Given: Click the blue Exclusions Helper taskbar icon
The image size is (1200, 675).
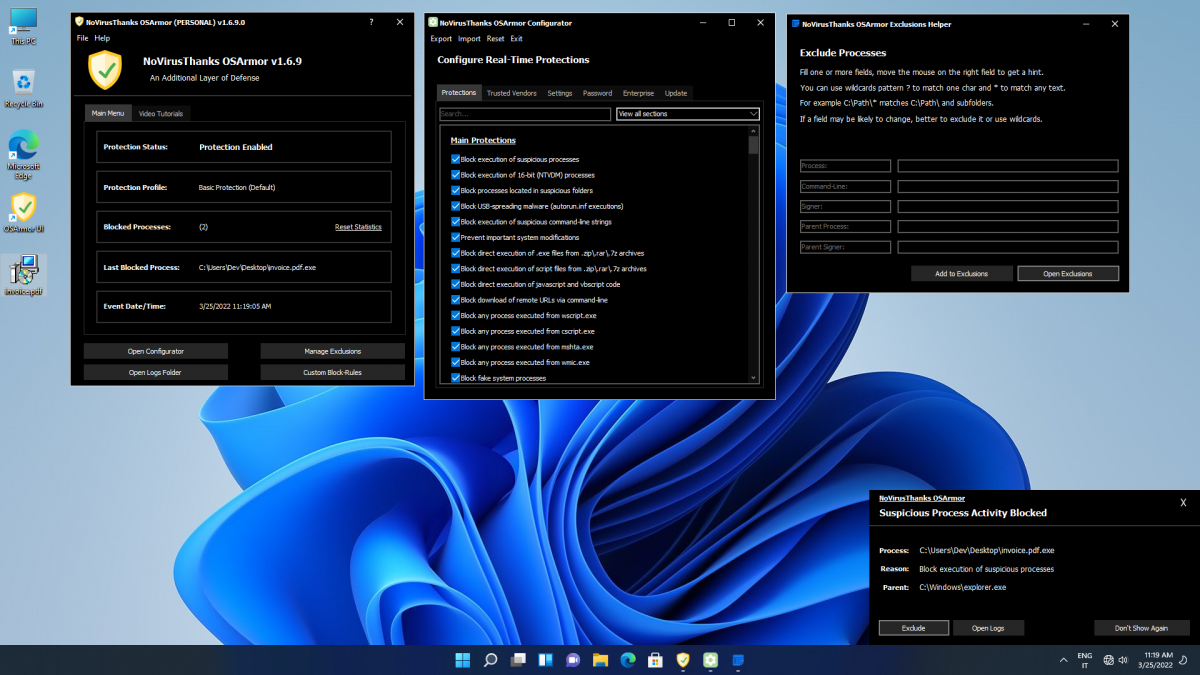Looking at the screenshot, I should click(738, 660).
